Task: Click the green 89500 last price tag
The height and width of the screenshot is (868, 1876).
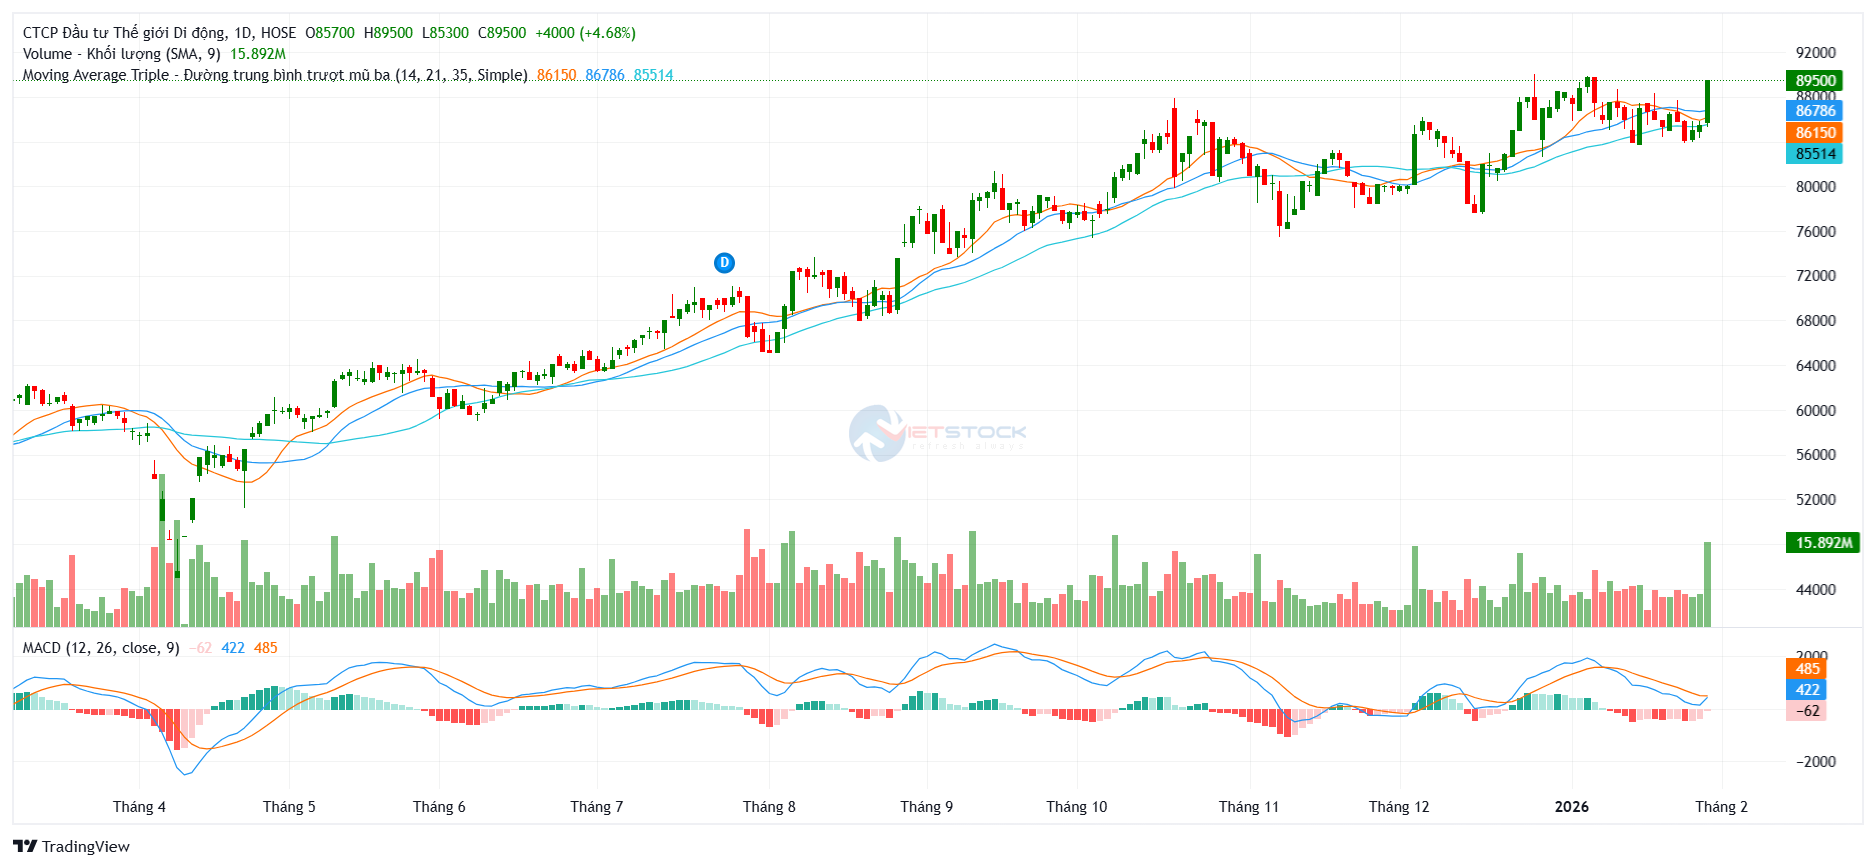Action: [x=1814, y=81]
